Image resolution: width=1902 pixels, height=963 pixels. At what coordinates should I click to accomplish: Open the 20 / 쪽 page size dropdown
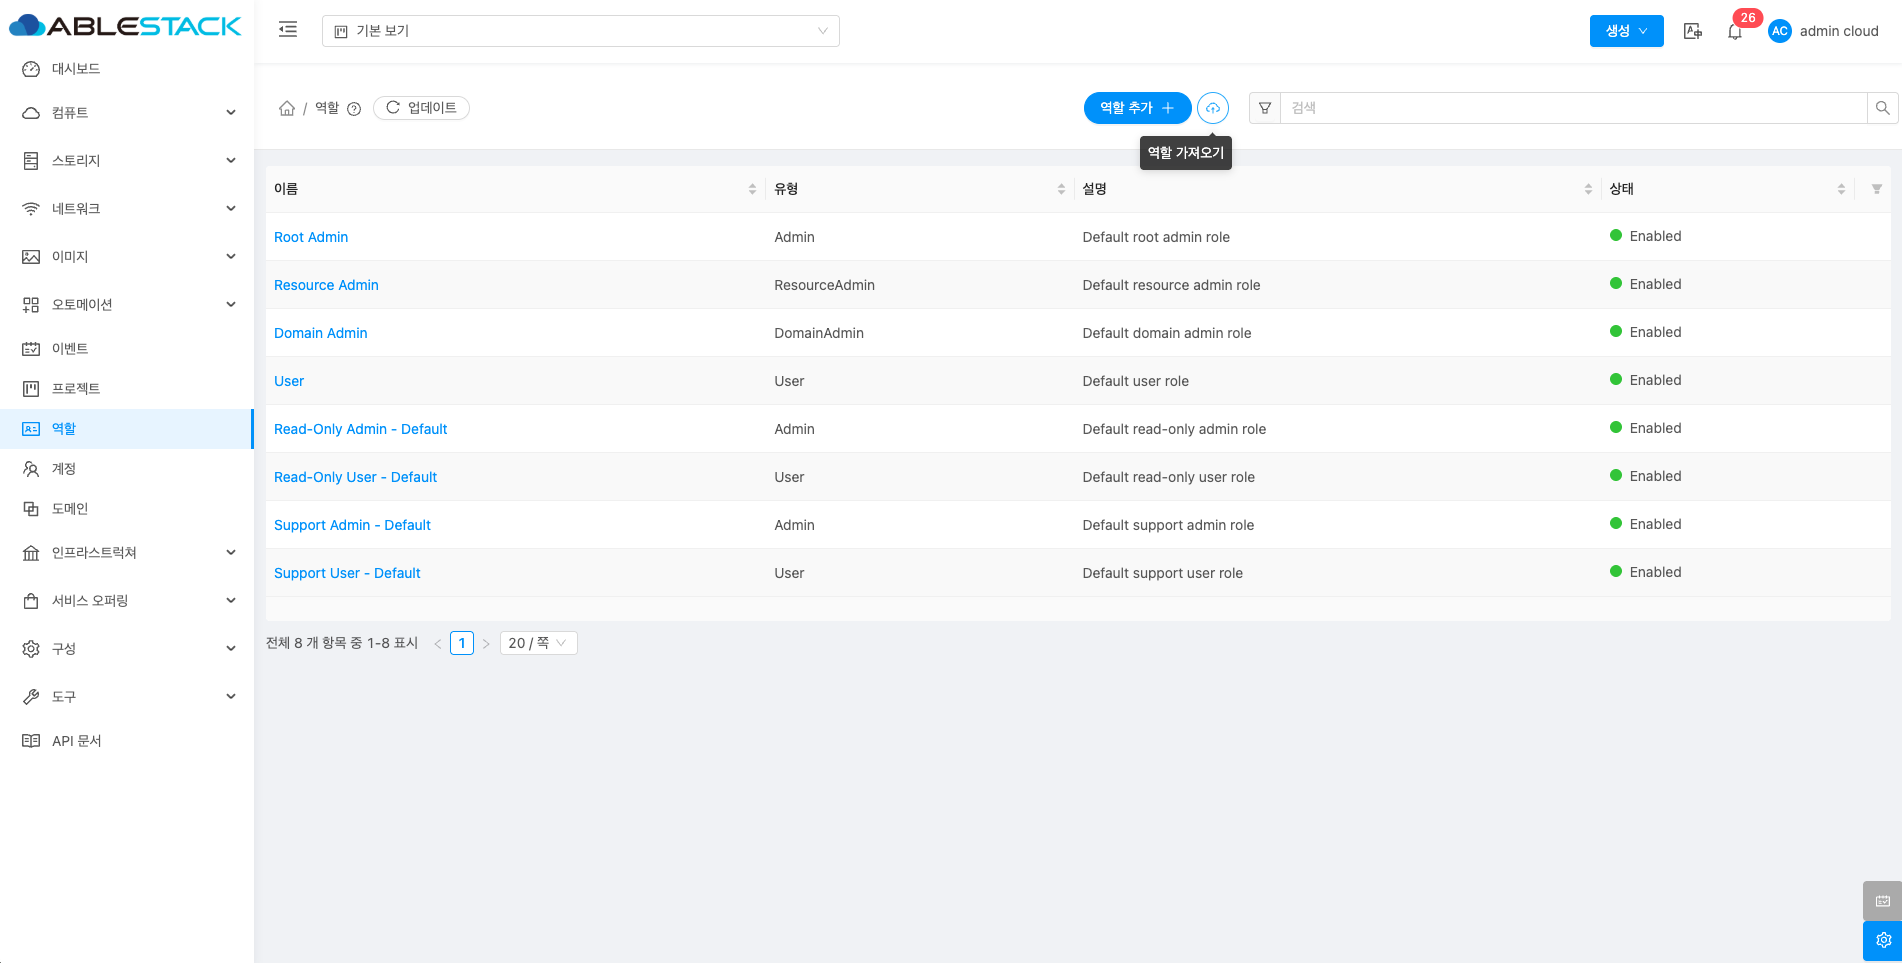(x=538, y=643)
